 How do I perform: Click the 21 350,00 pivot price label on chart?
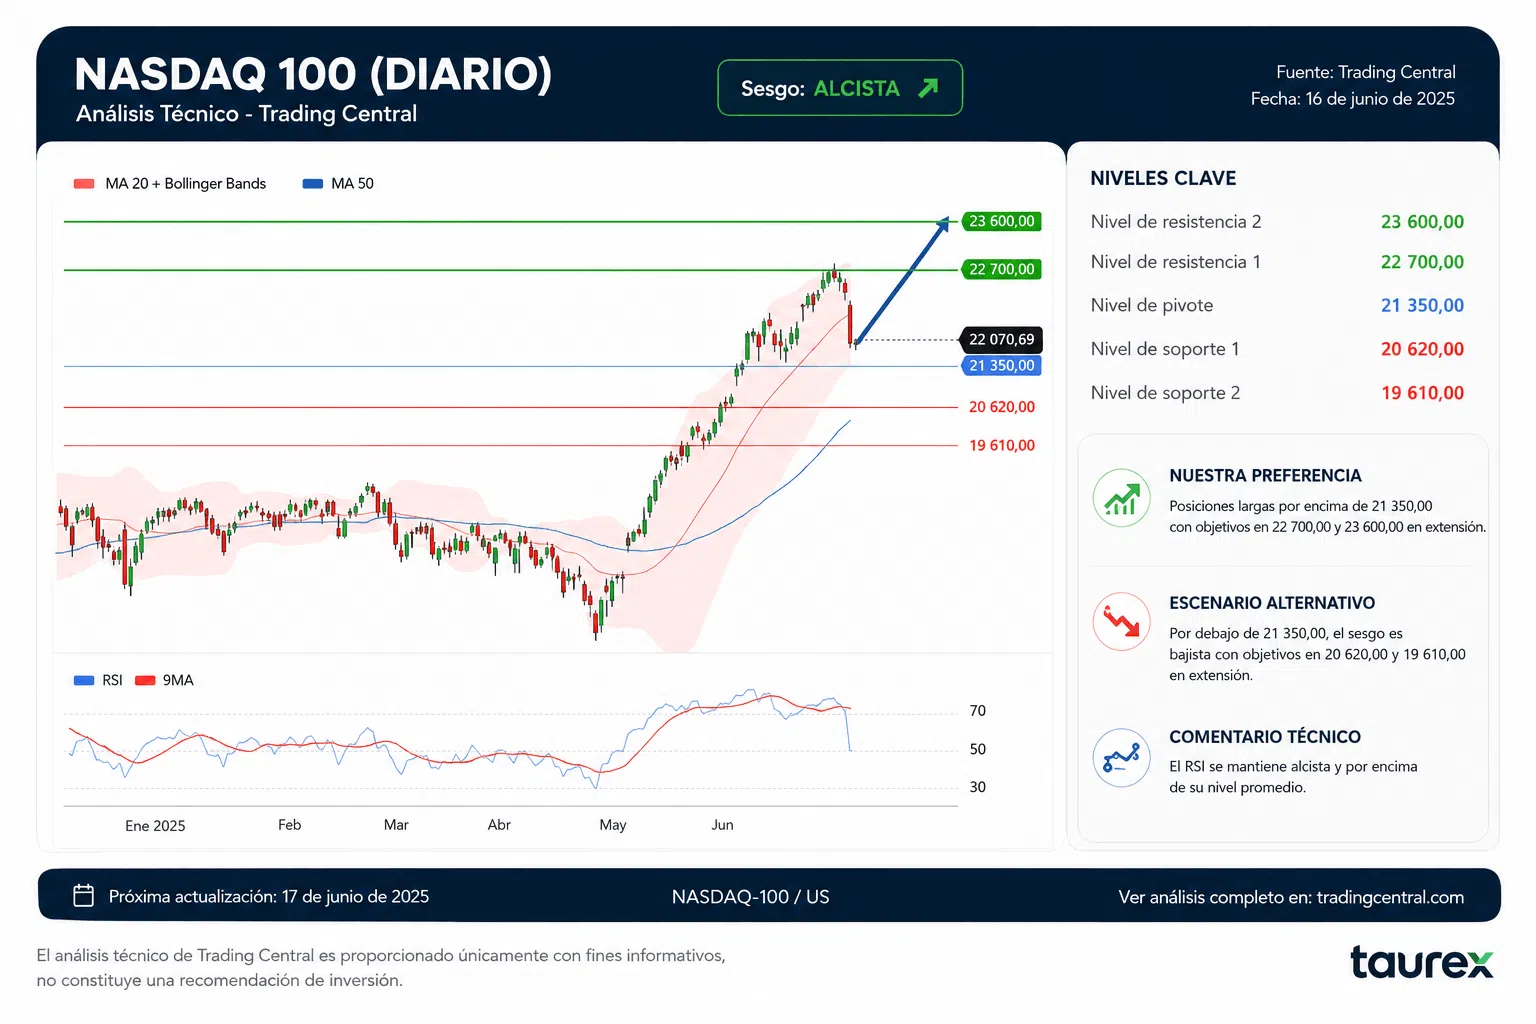coord(1001,366)
